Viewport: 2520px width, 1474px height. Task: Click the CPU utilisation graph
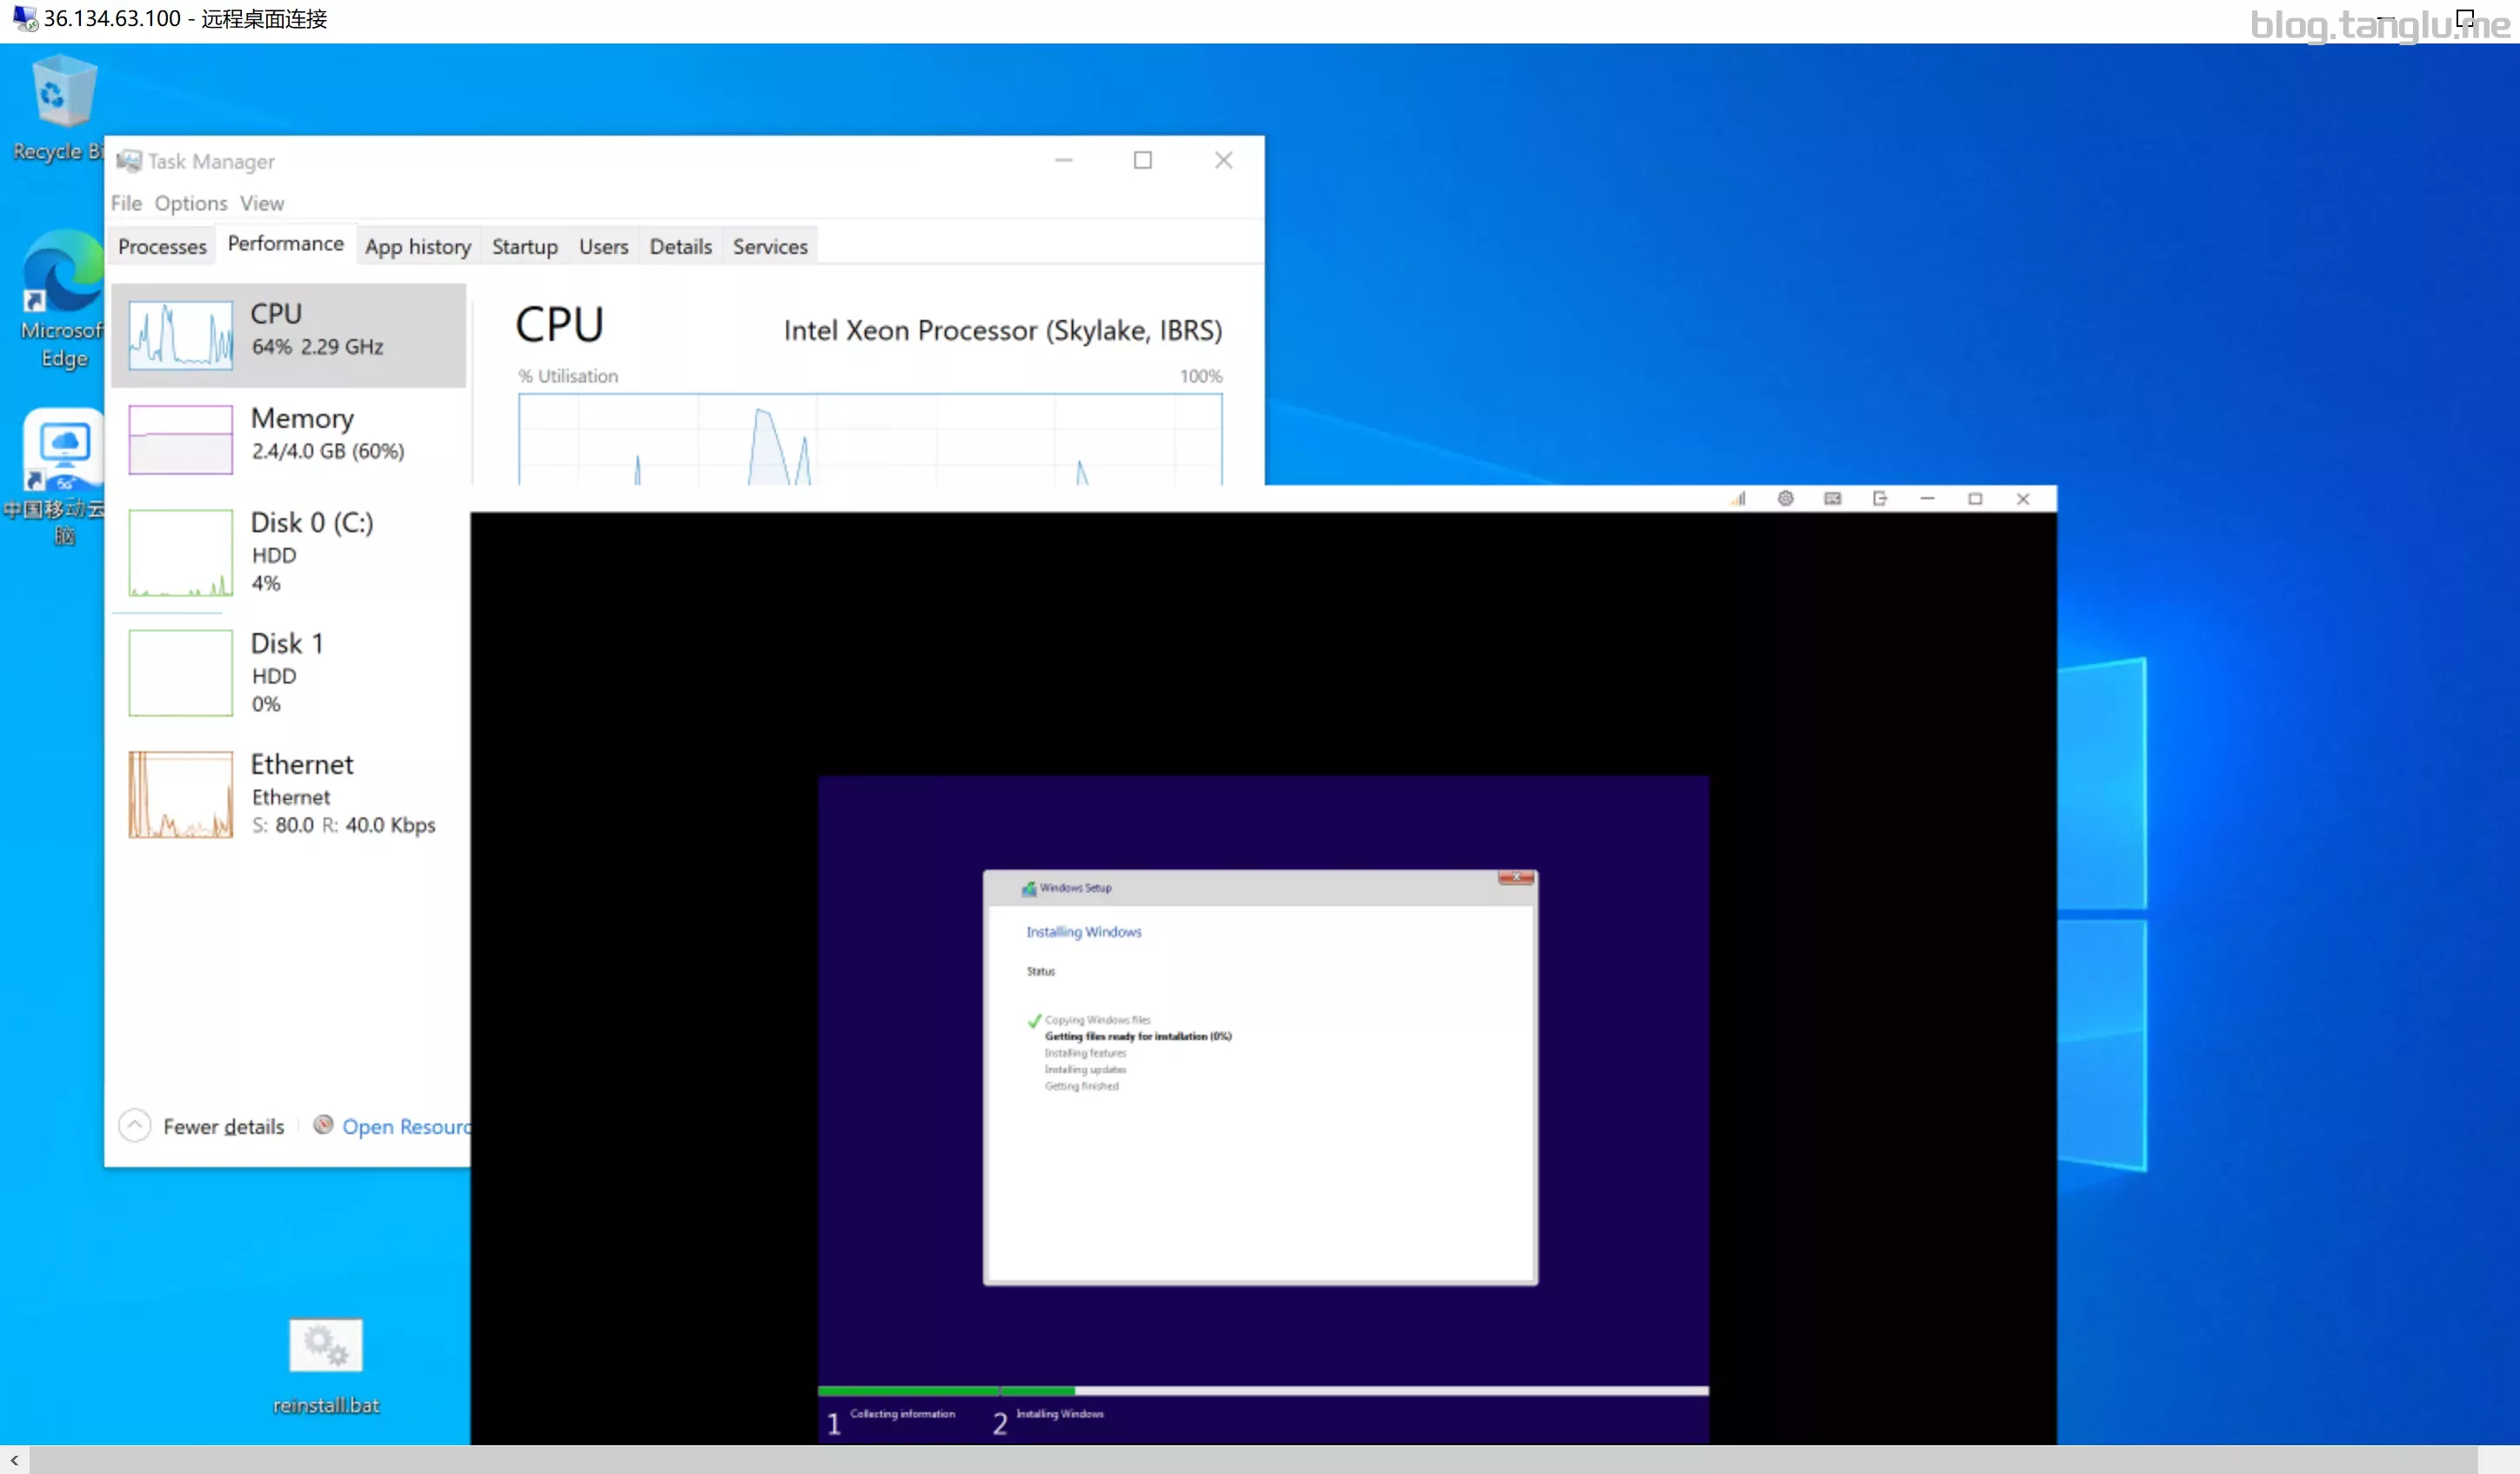[870, 439]
